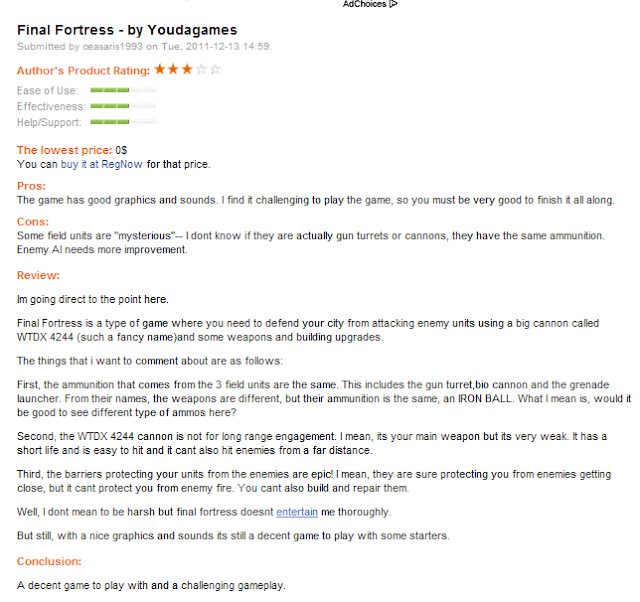
Task: Click the Effectiveness rating bar
Action: (123, 106)
